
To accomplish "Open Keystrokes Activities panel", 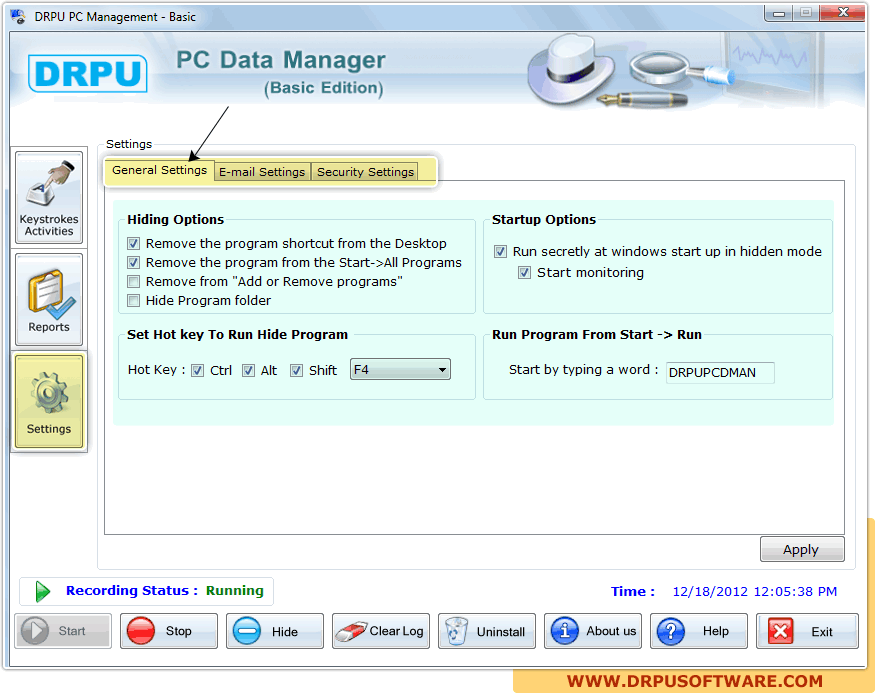I will coord(49,198).
